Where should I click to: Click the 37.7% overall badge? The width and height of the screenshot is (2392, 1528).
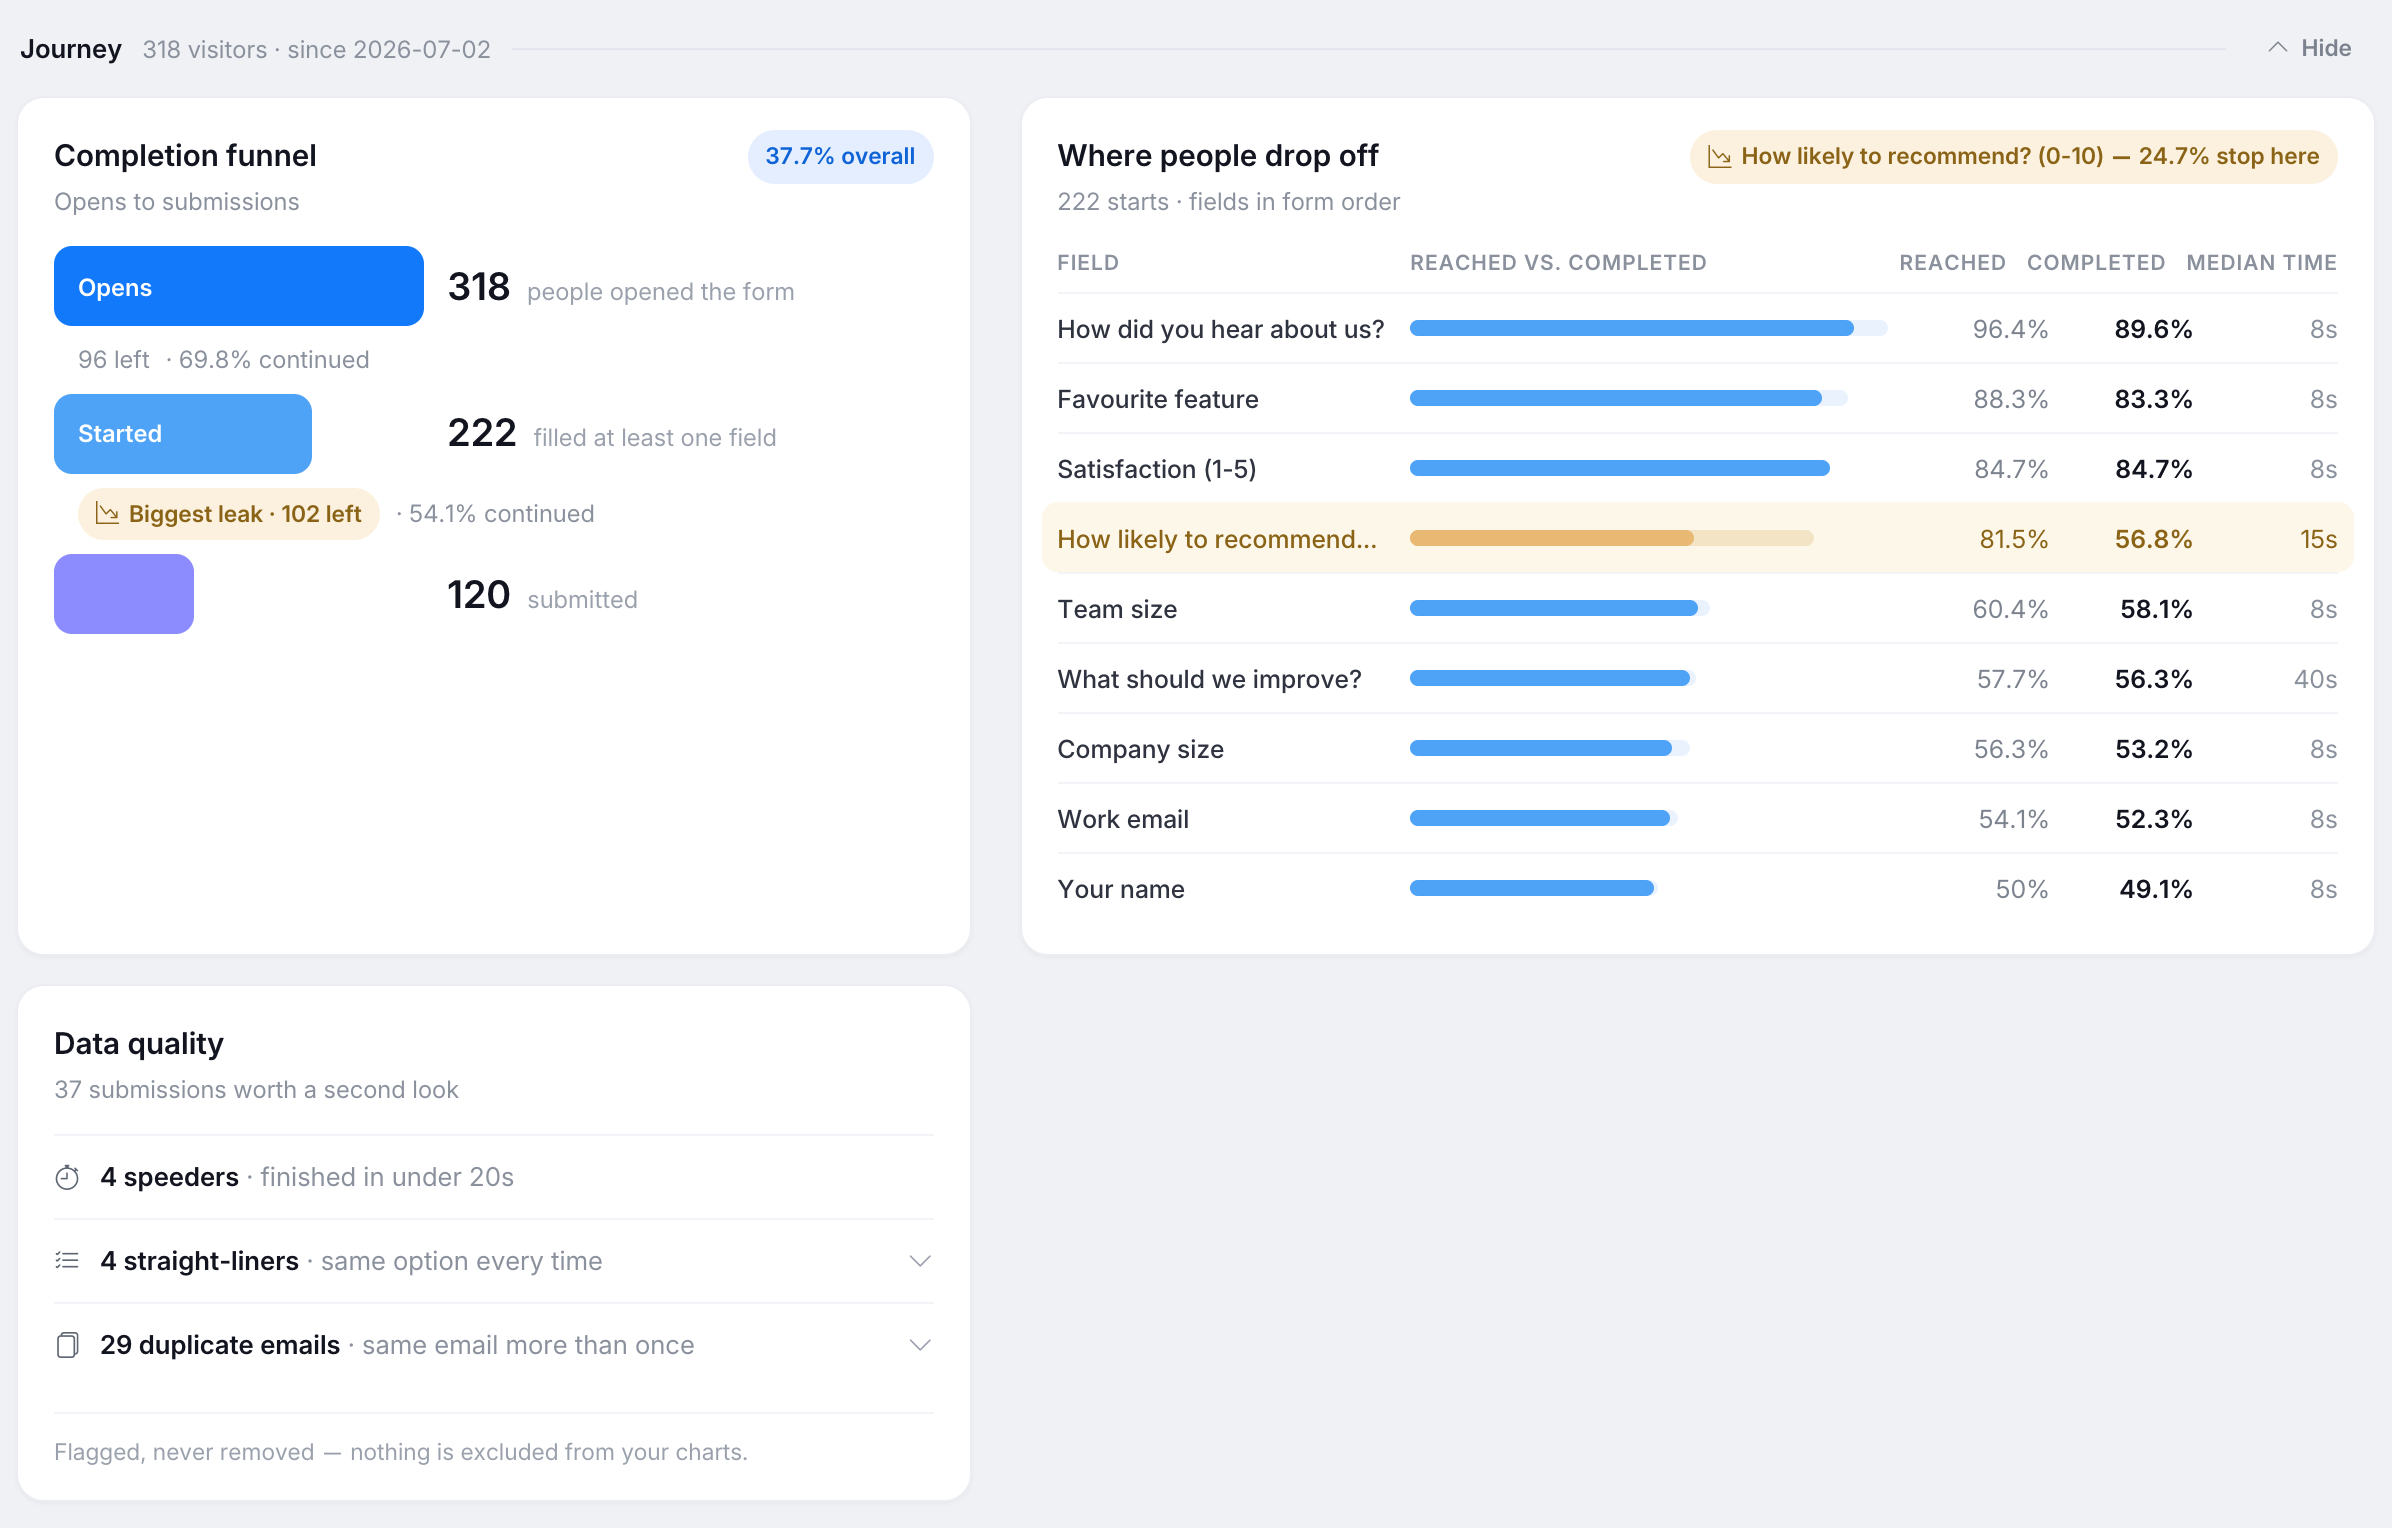coord(840,157)
